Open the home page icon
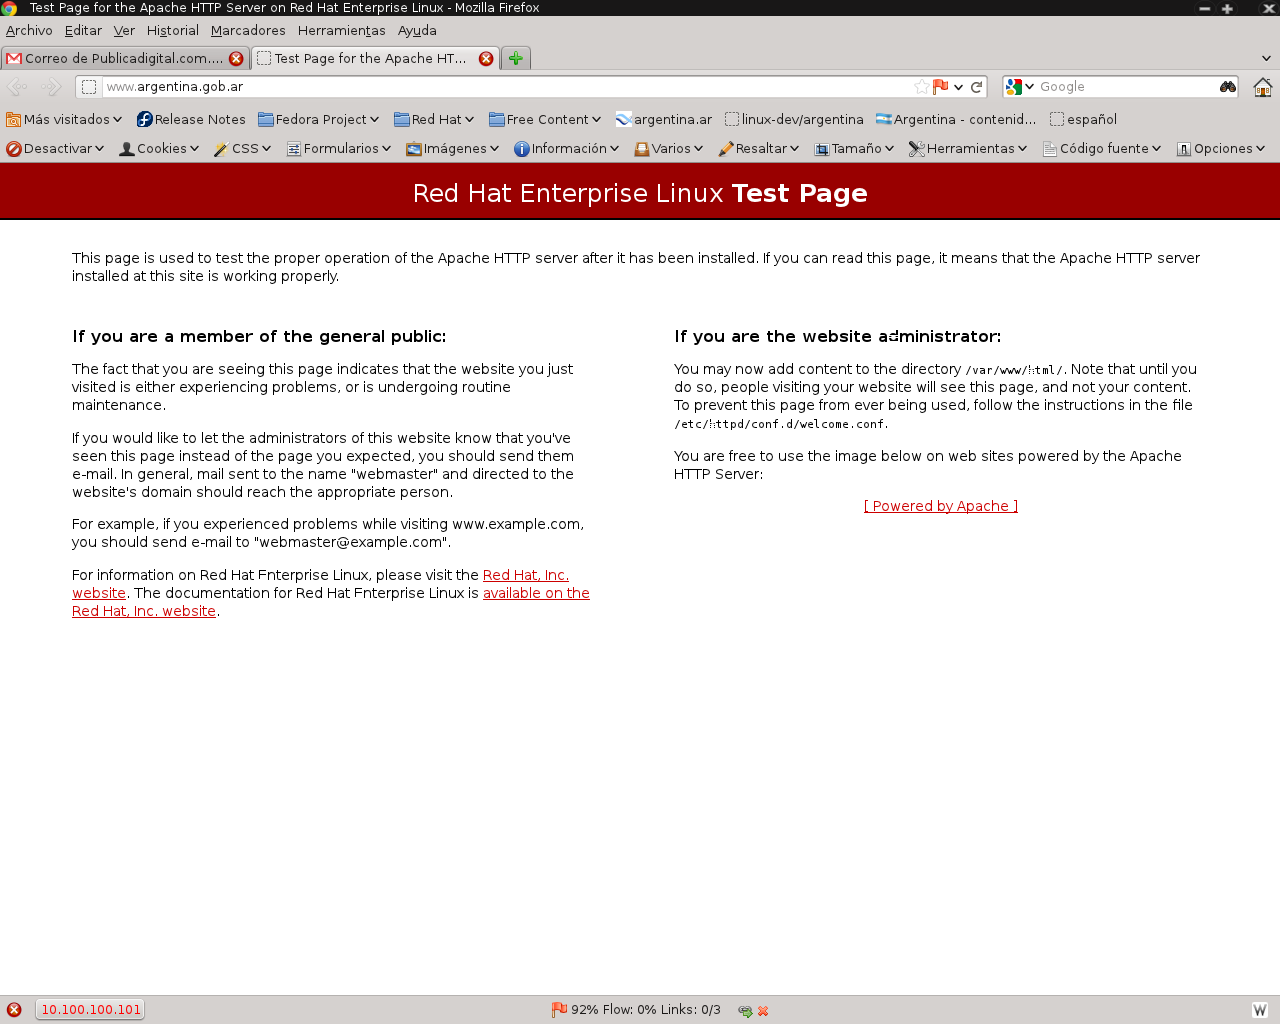1280x1024 pixels. (1263, 87)
